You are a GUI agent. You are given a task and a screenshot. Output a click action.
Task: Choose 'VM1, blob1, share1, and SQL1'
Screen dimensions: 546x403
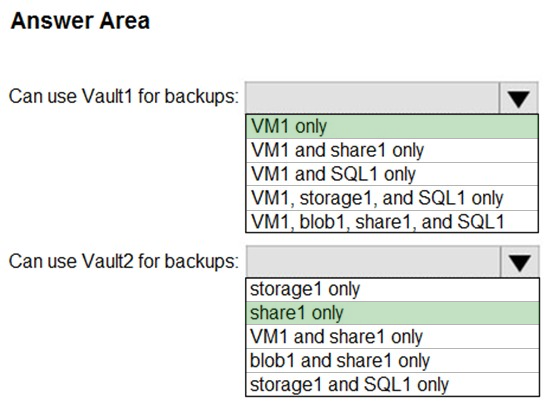tap(392, 222)
